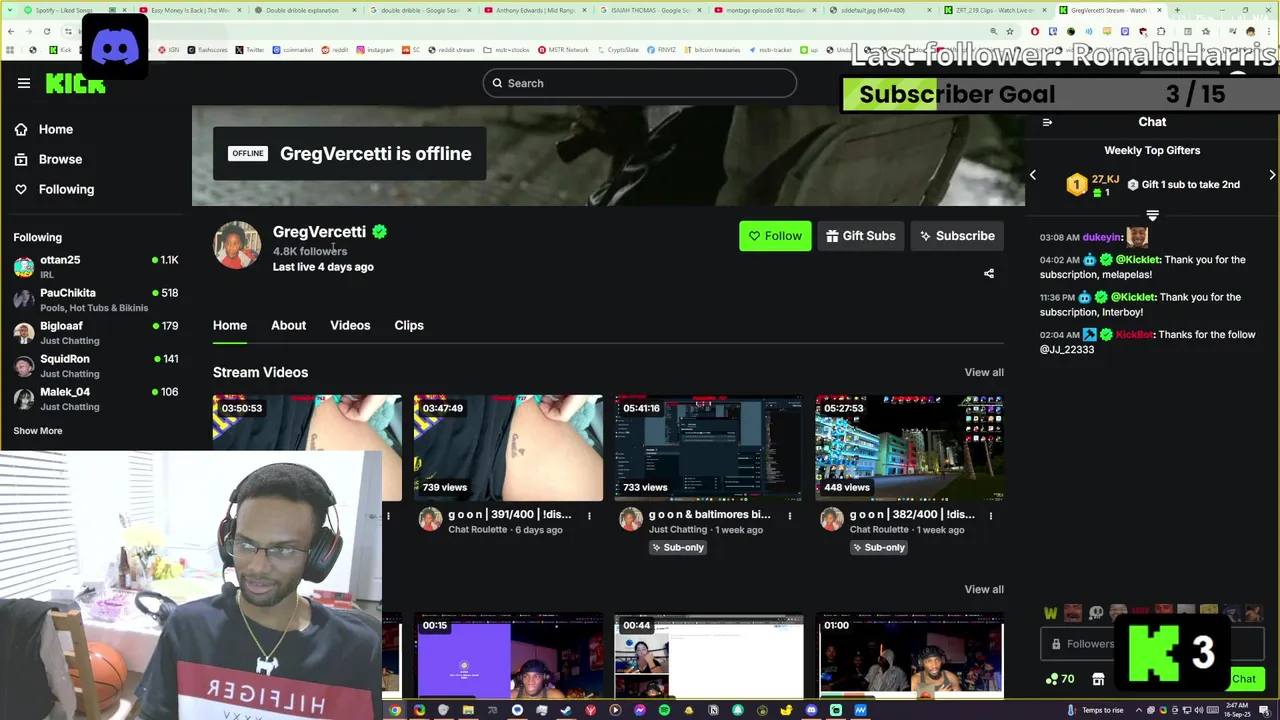Open the MSTR Network bookmark
This screenshot has height=720, width=1280.
pyautogui.click(x=563, y=49)
